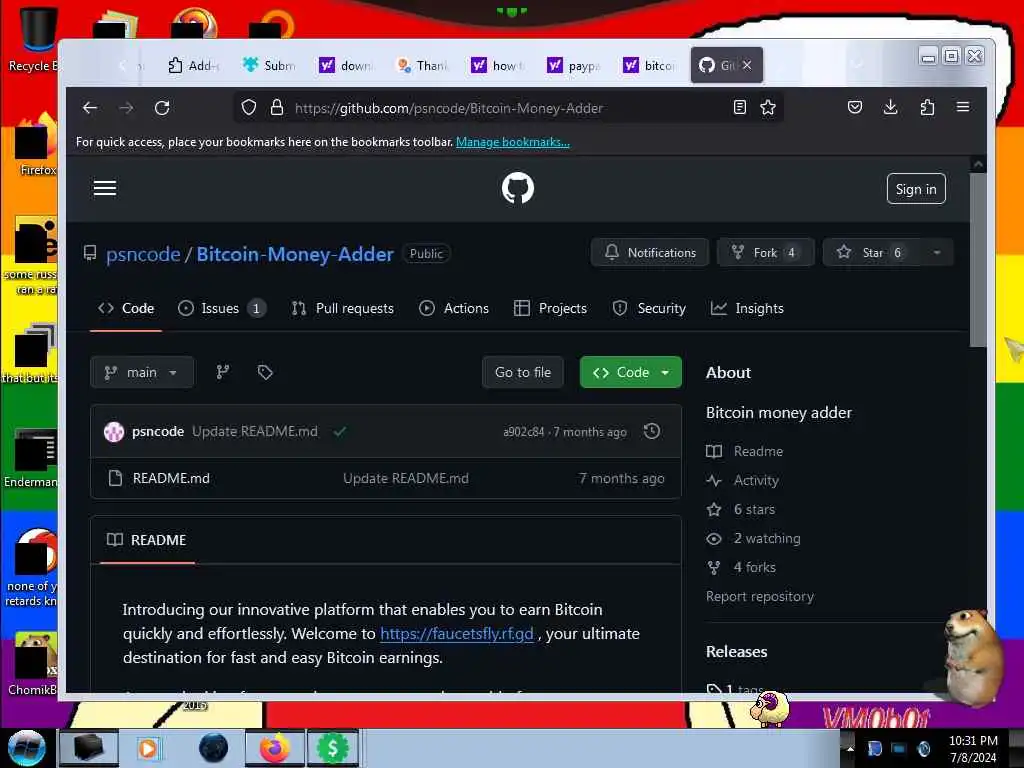Open the tracking protection shield icon
Viewport: 1024px width, 768px height.
point(249,108)
